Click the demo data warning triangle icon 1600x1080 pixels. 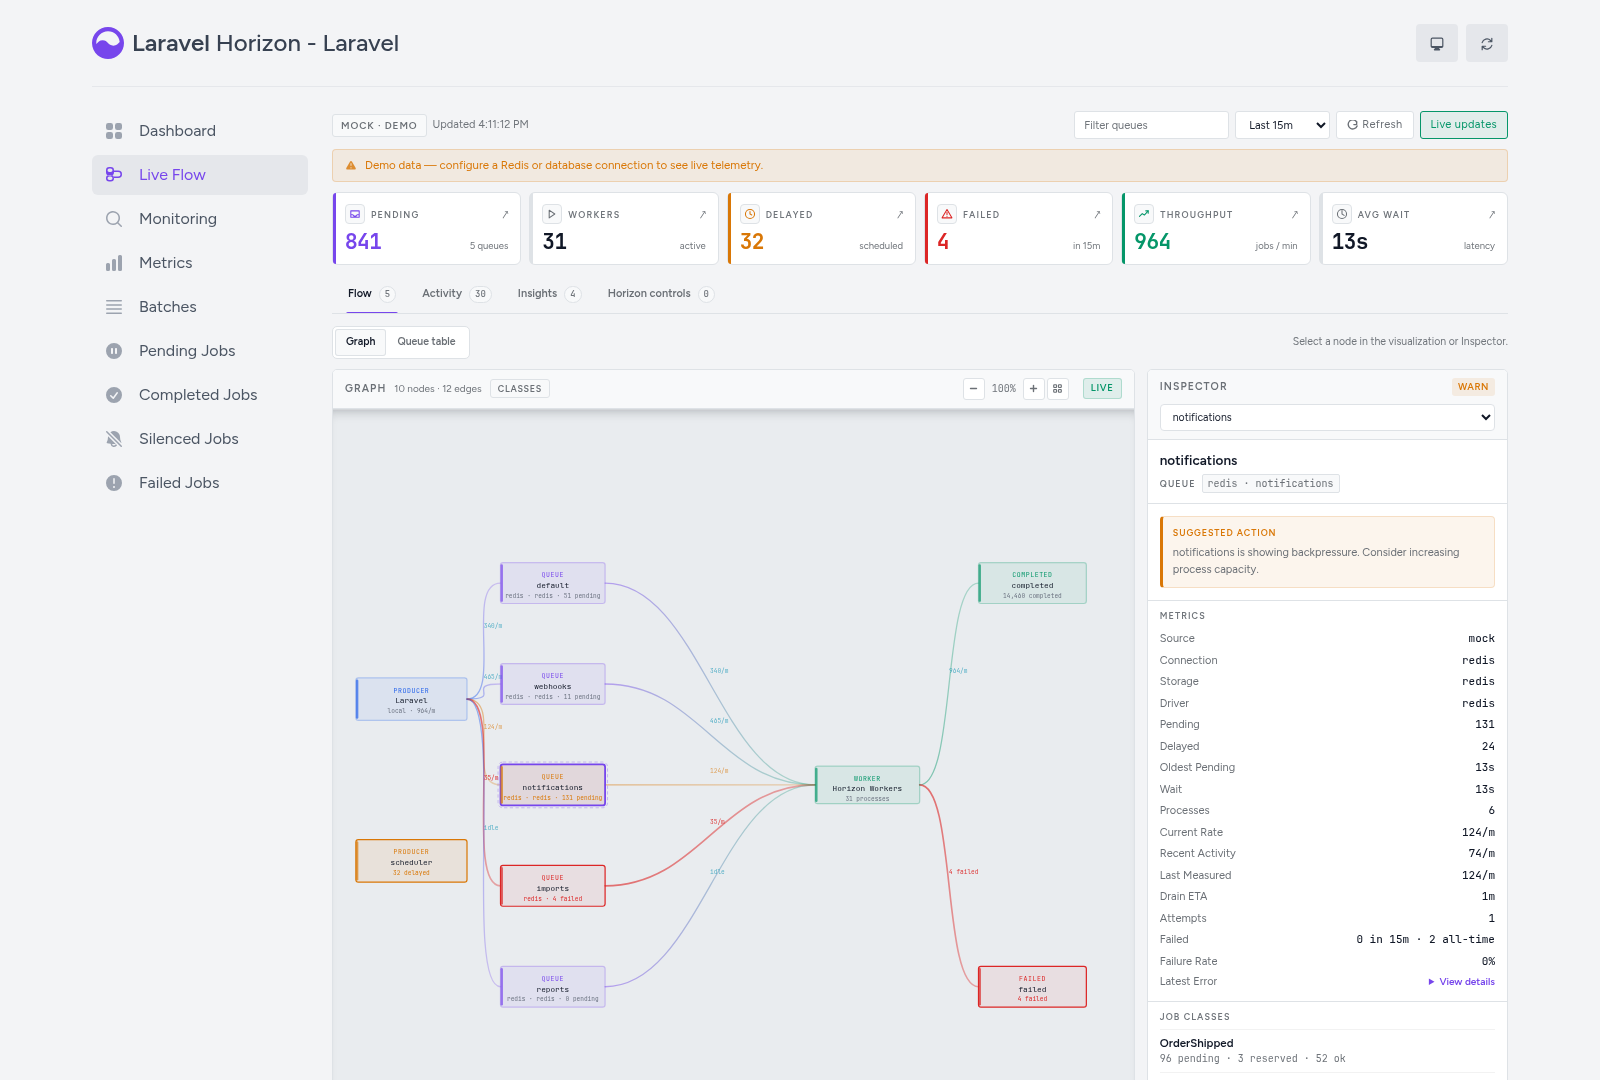pos(351,166)
